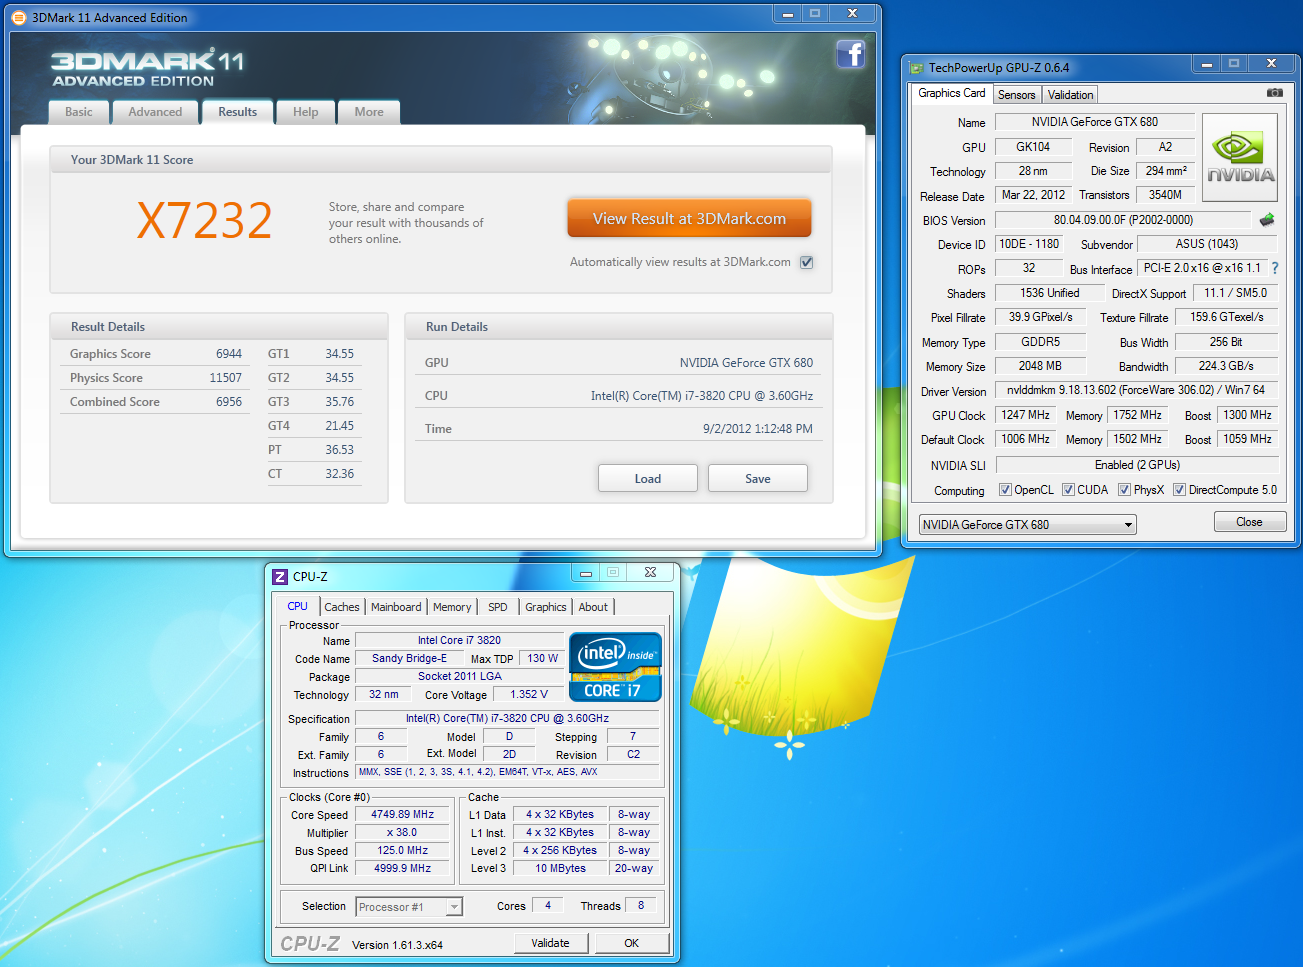The image size is (1303, 967).
Task: Open the Graphics tab in CPU-Z
Action: click(x=546, y=607)
